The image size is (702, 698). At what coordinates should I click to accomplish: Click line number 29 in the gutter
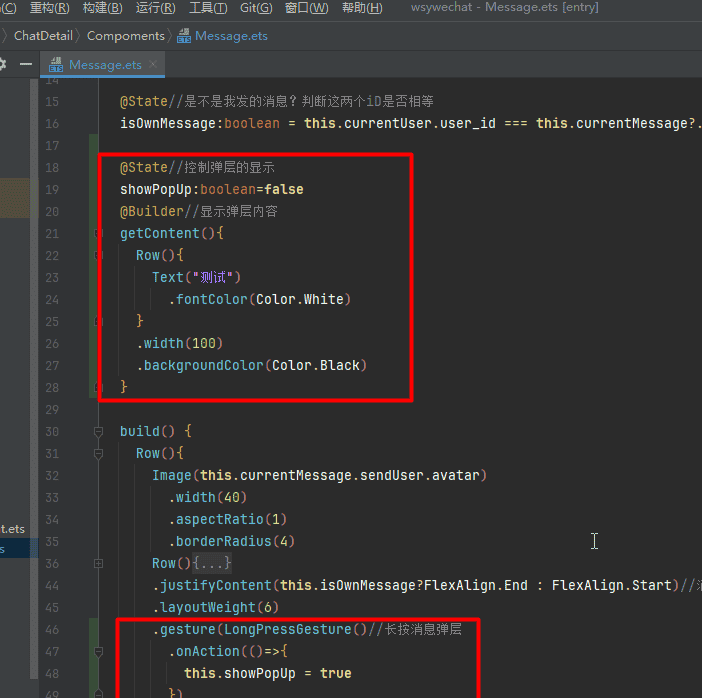tap(52, 409)
